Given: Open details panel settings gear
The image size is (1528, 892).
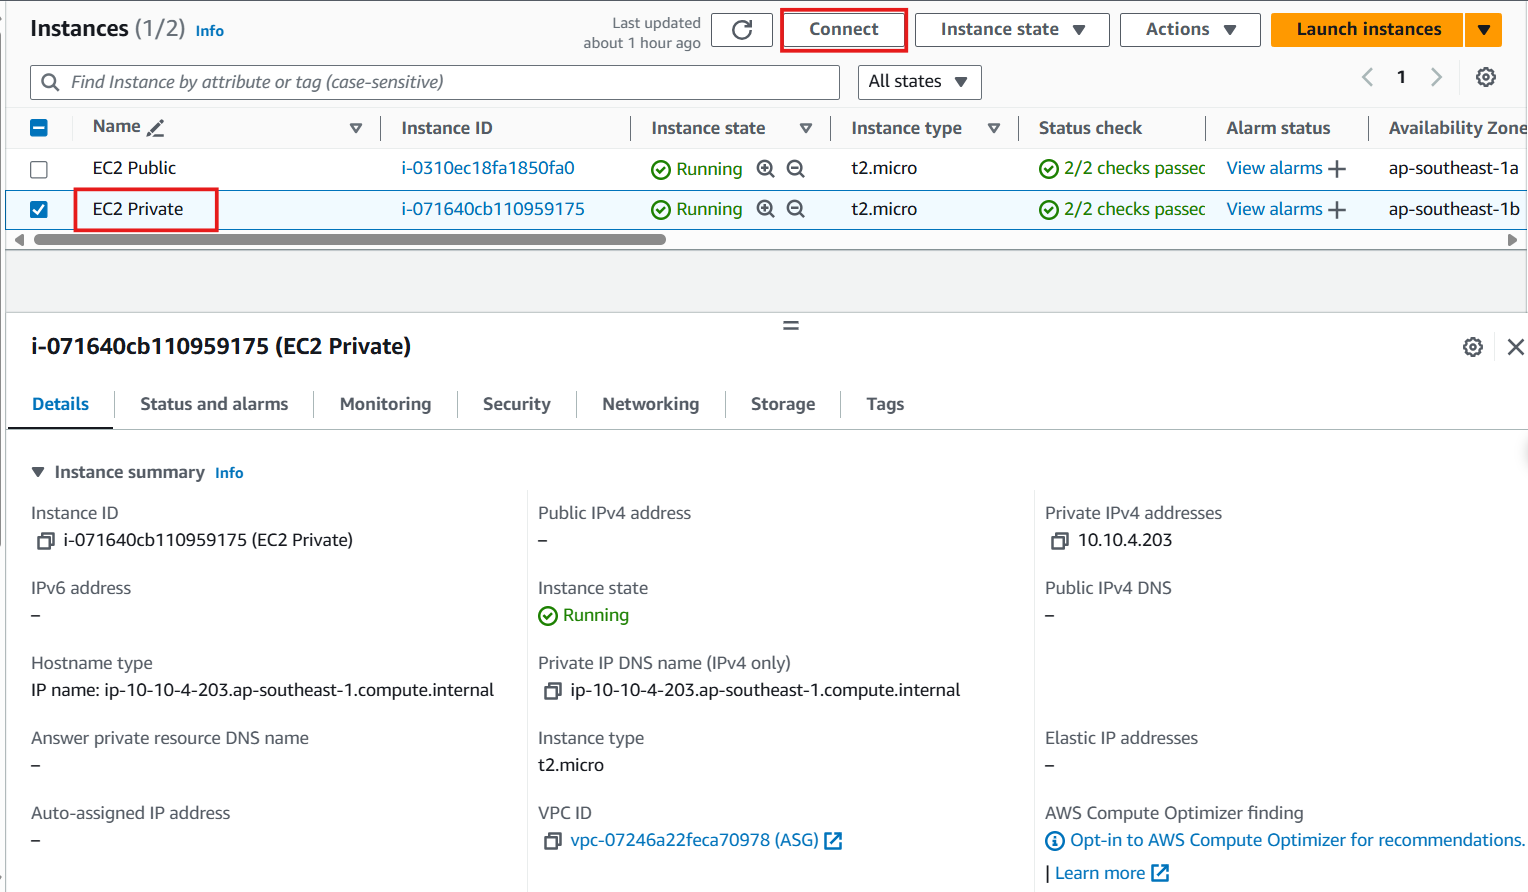Looking at the screenshot, I should 1473,347.
